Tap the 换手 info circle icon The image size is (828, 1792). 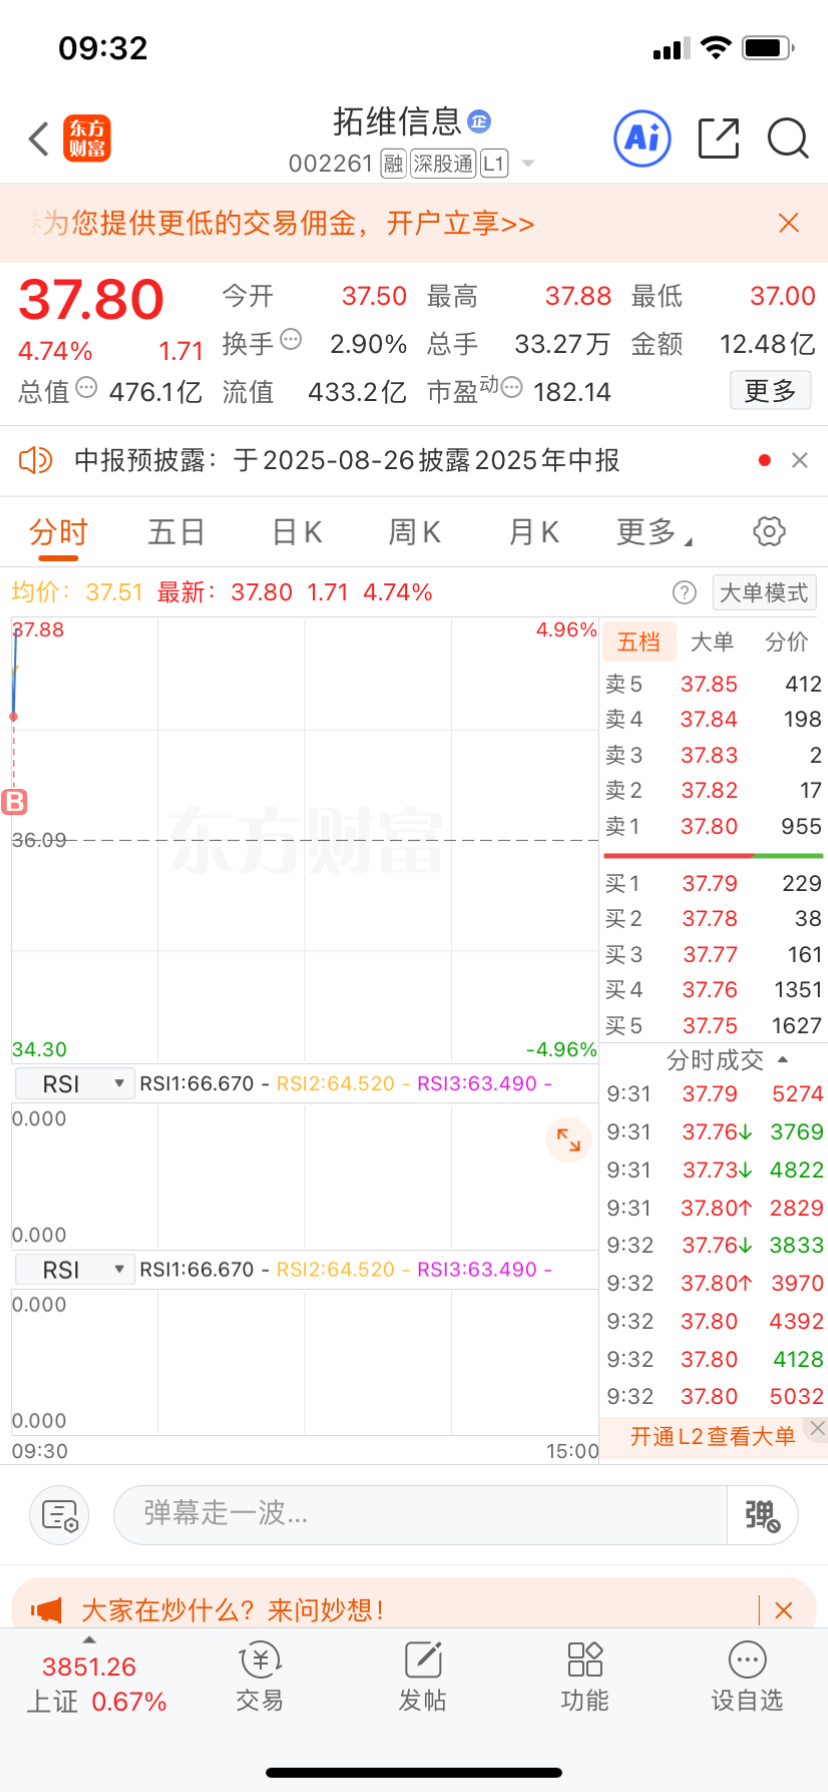(x=291, y=340)
